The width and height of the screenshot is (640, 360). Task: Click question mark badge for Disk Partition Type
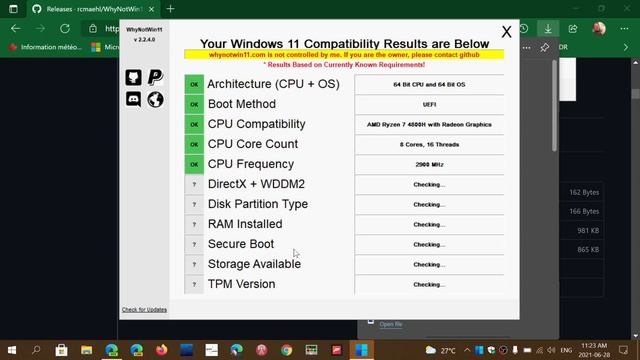[194, 204]
